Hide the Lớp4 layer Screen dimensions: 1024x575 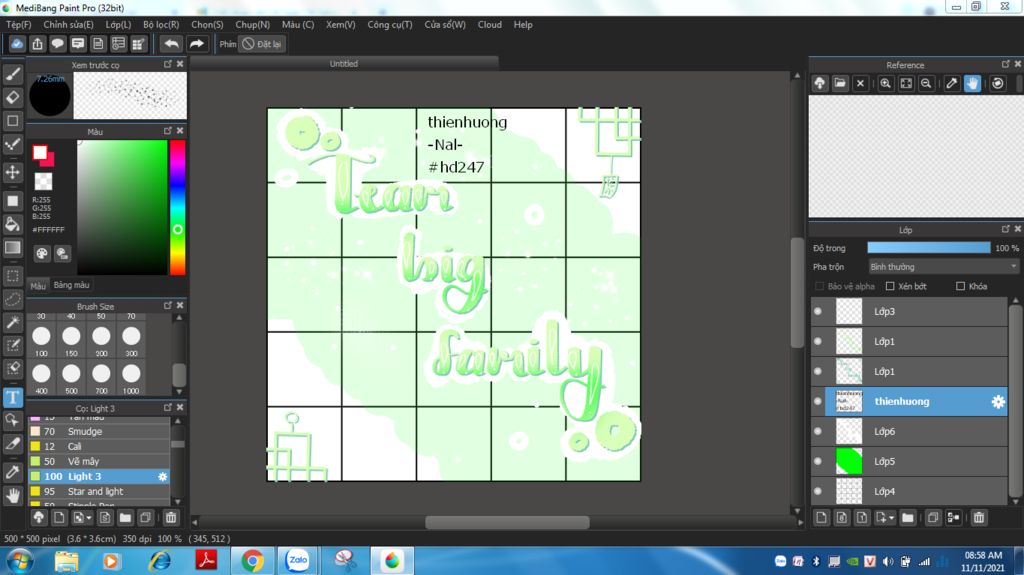click(818, 491)
